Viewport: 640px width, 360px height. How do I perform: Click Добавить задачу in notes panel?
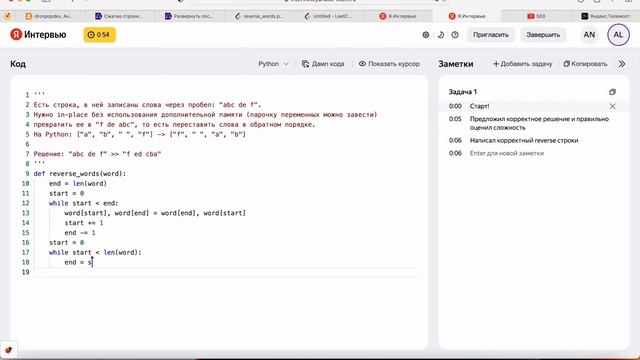tap(522, 64)
